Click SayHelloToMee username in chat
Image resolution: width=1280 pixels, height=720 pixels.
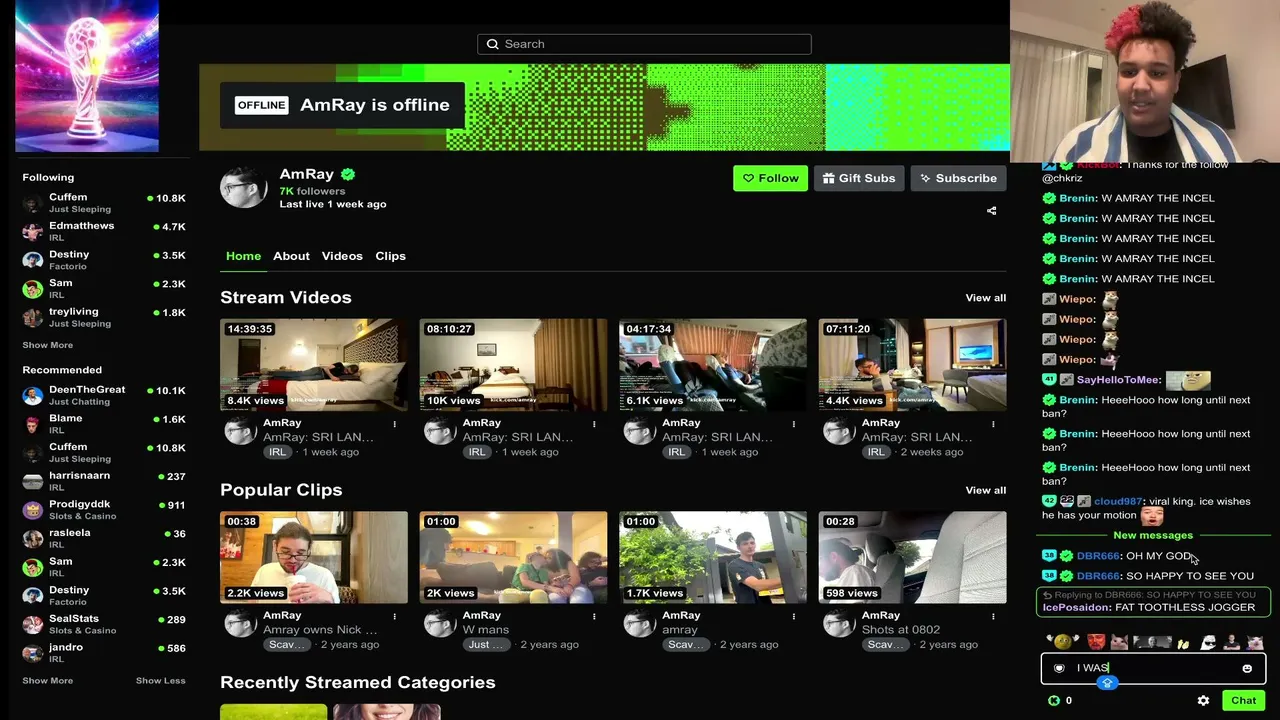click(1118, 380)
